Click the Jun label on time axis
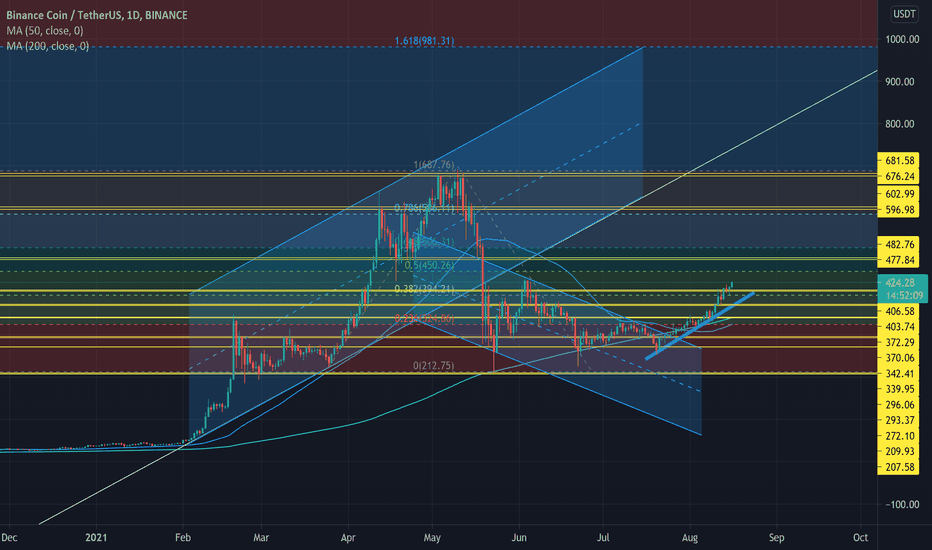This screenshot has width=932, height=550. coord(519,538)
